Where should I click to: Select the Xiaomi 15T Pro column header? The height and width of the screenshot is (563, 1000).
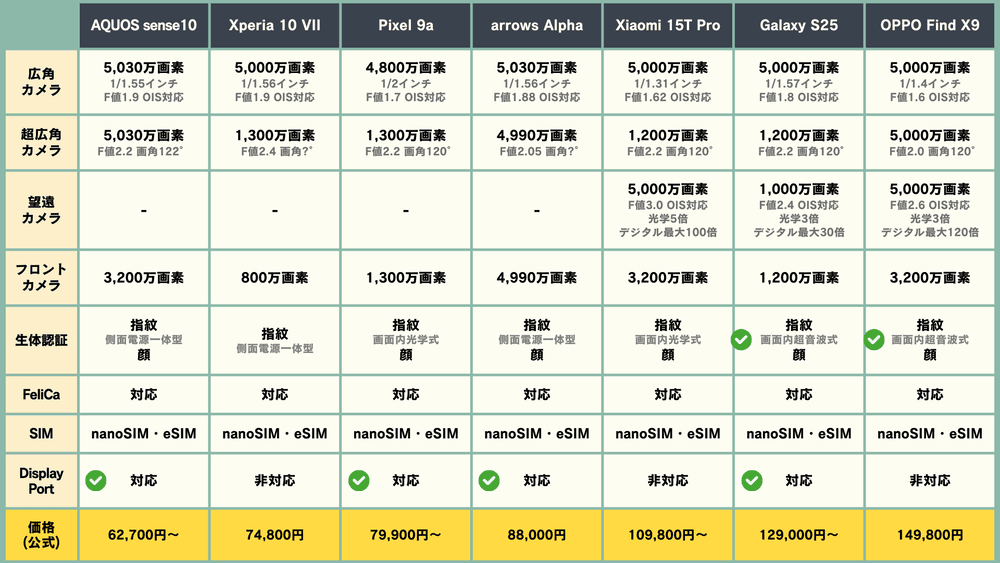pos(667,25)
